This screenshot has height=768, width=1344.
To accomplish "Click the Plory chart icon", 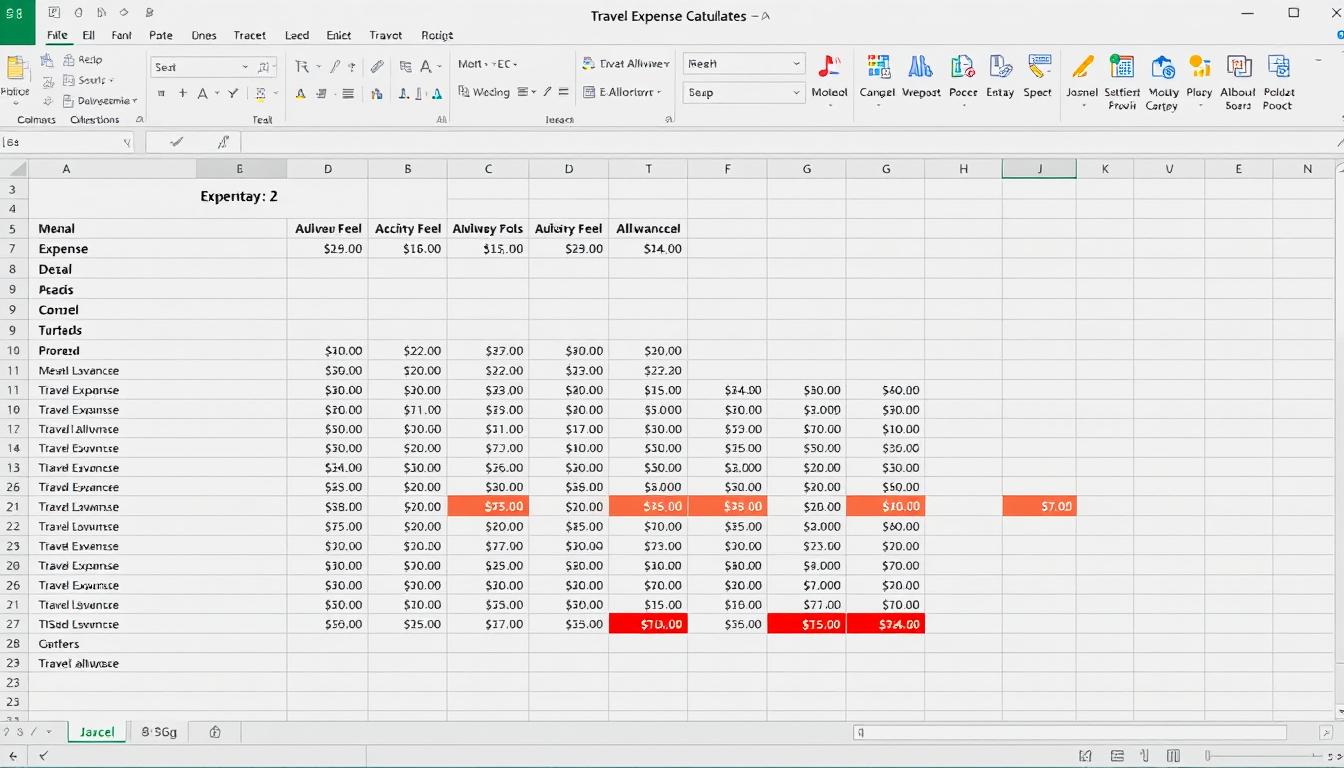I will [x=1199, y=67].
